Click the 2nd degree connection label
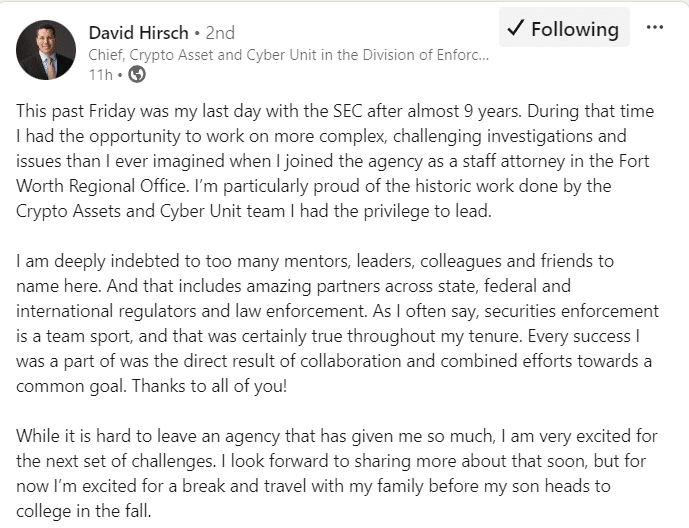 point(220,33)
